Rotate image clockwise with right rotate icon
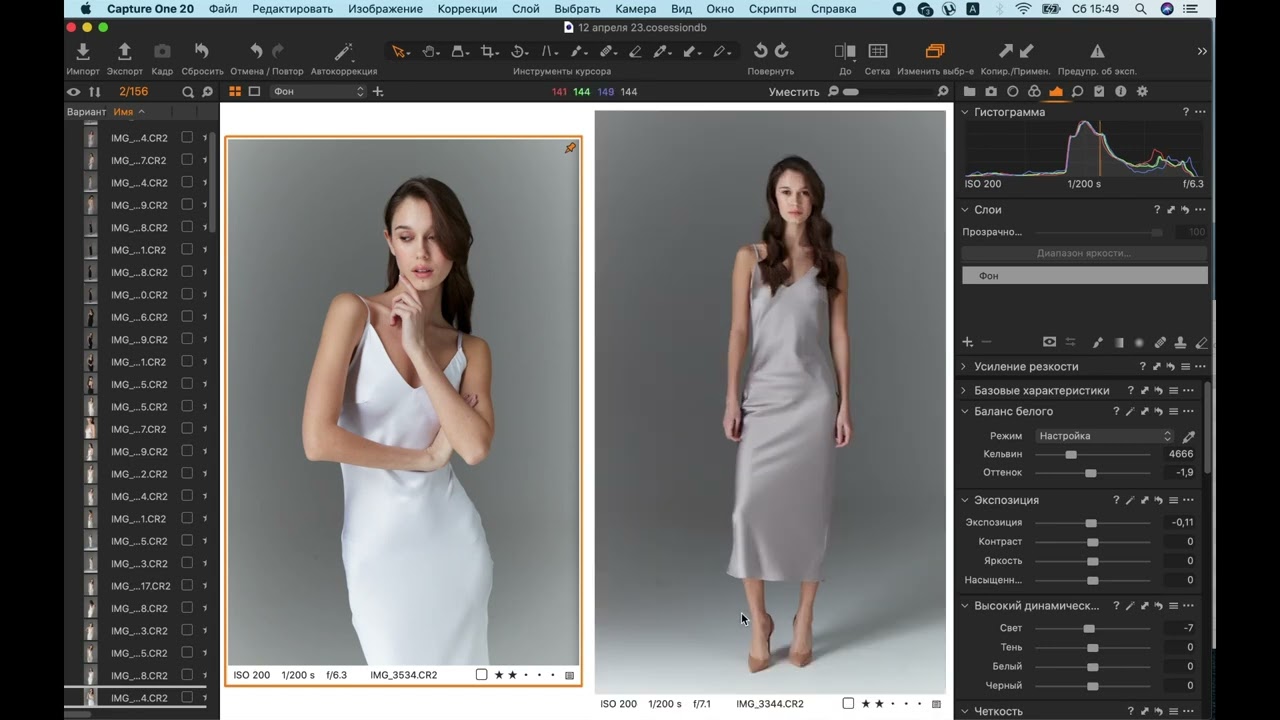 point(781,51)
